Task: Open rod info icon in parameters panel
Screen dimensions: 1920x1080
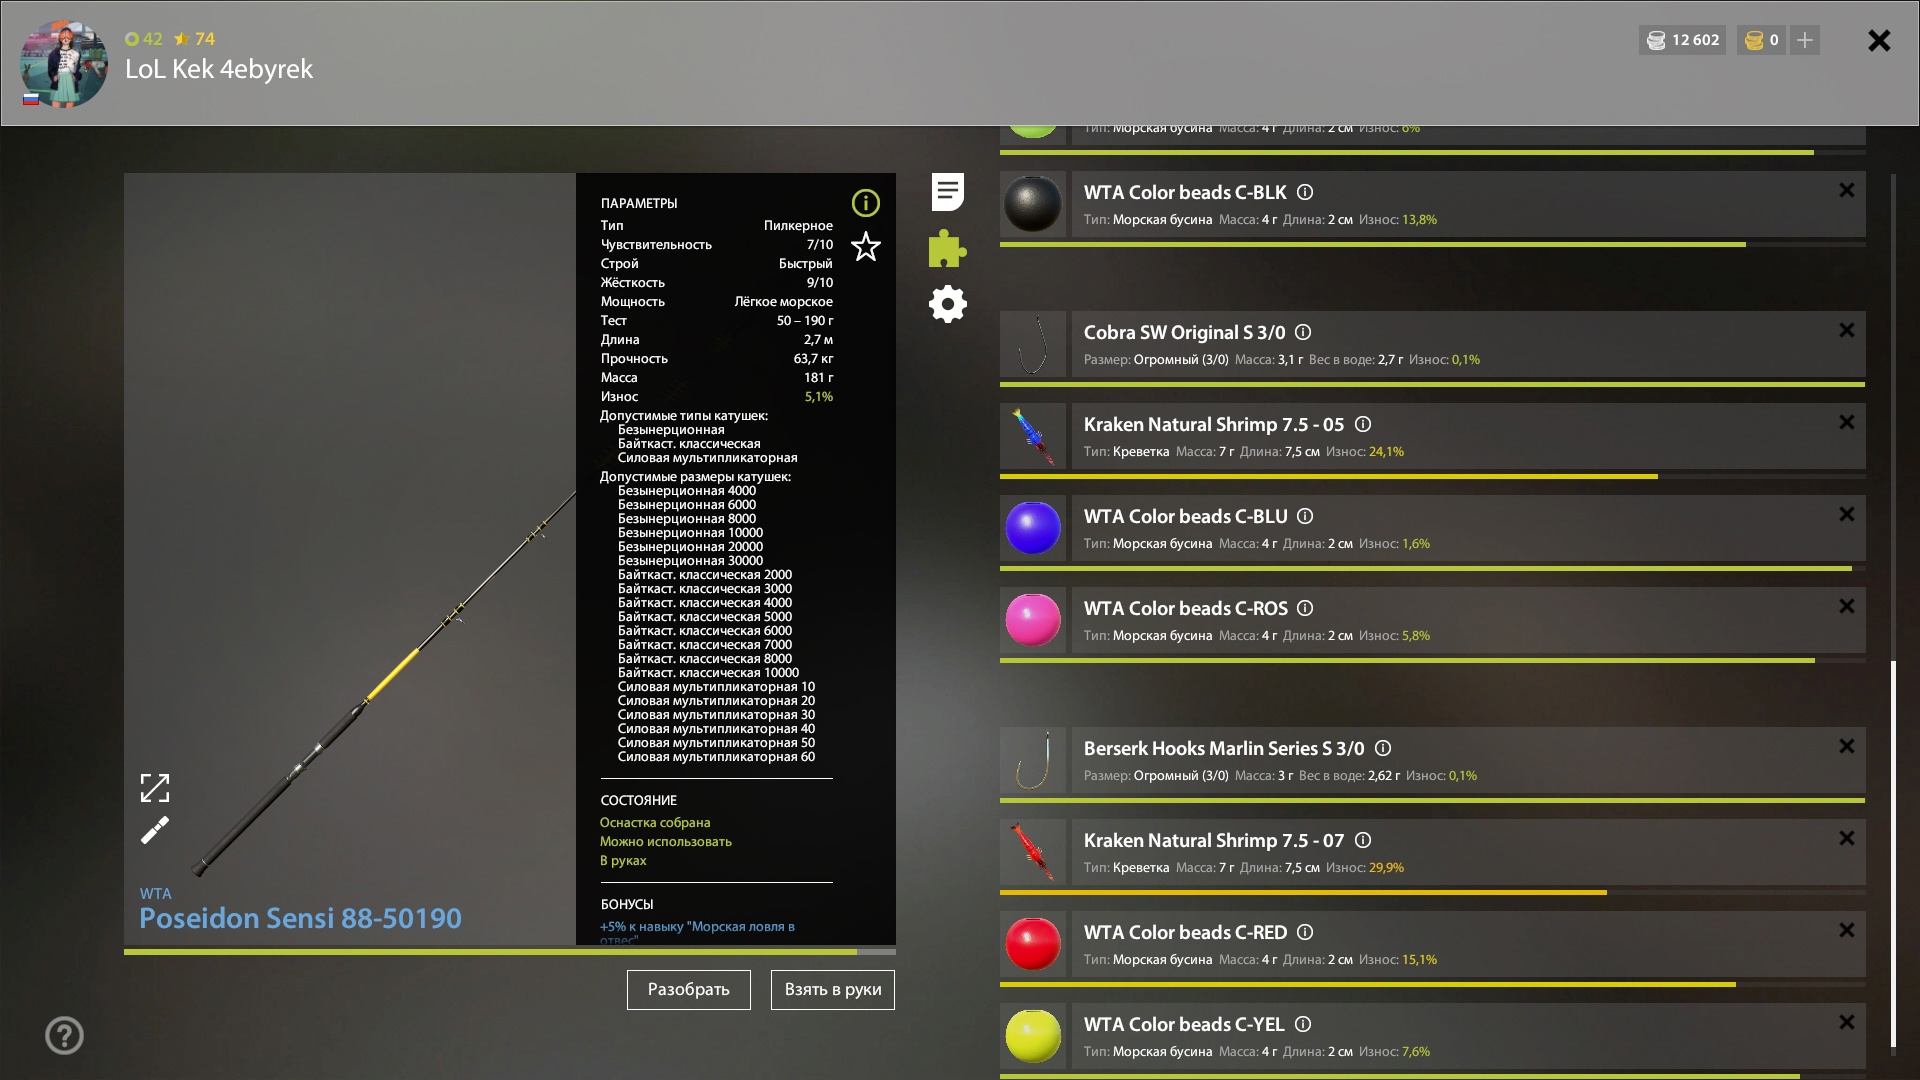Action: pos(866,203)
